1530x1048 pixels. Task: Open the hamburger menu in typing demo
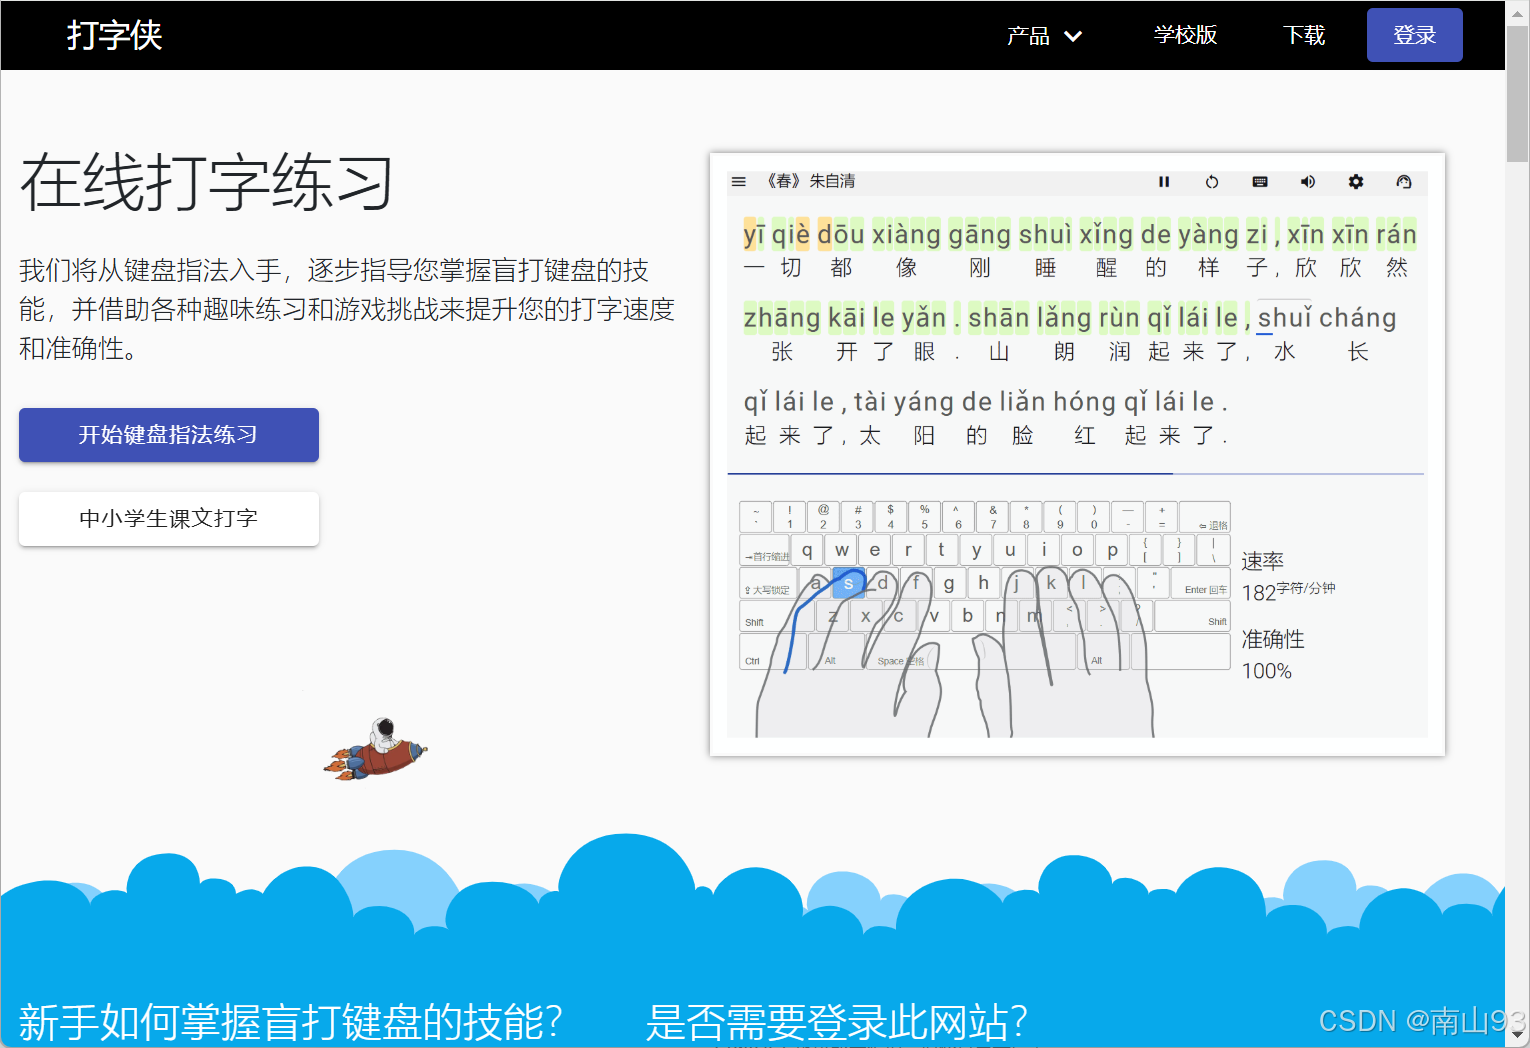click(739, 182)
